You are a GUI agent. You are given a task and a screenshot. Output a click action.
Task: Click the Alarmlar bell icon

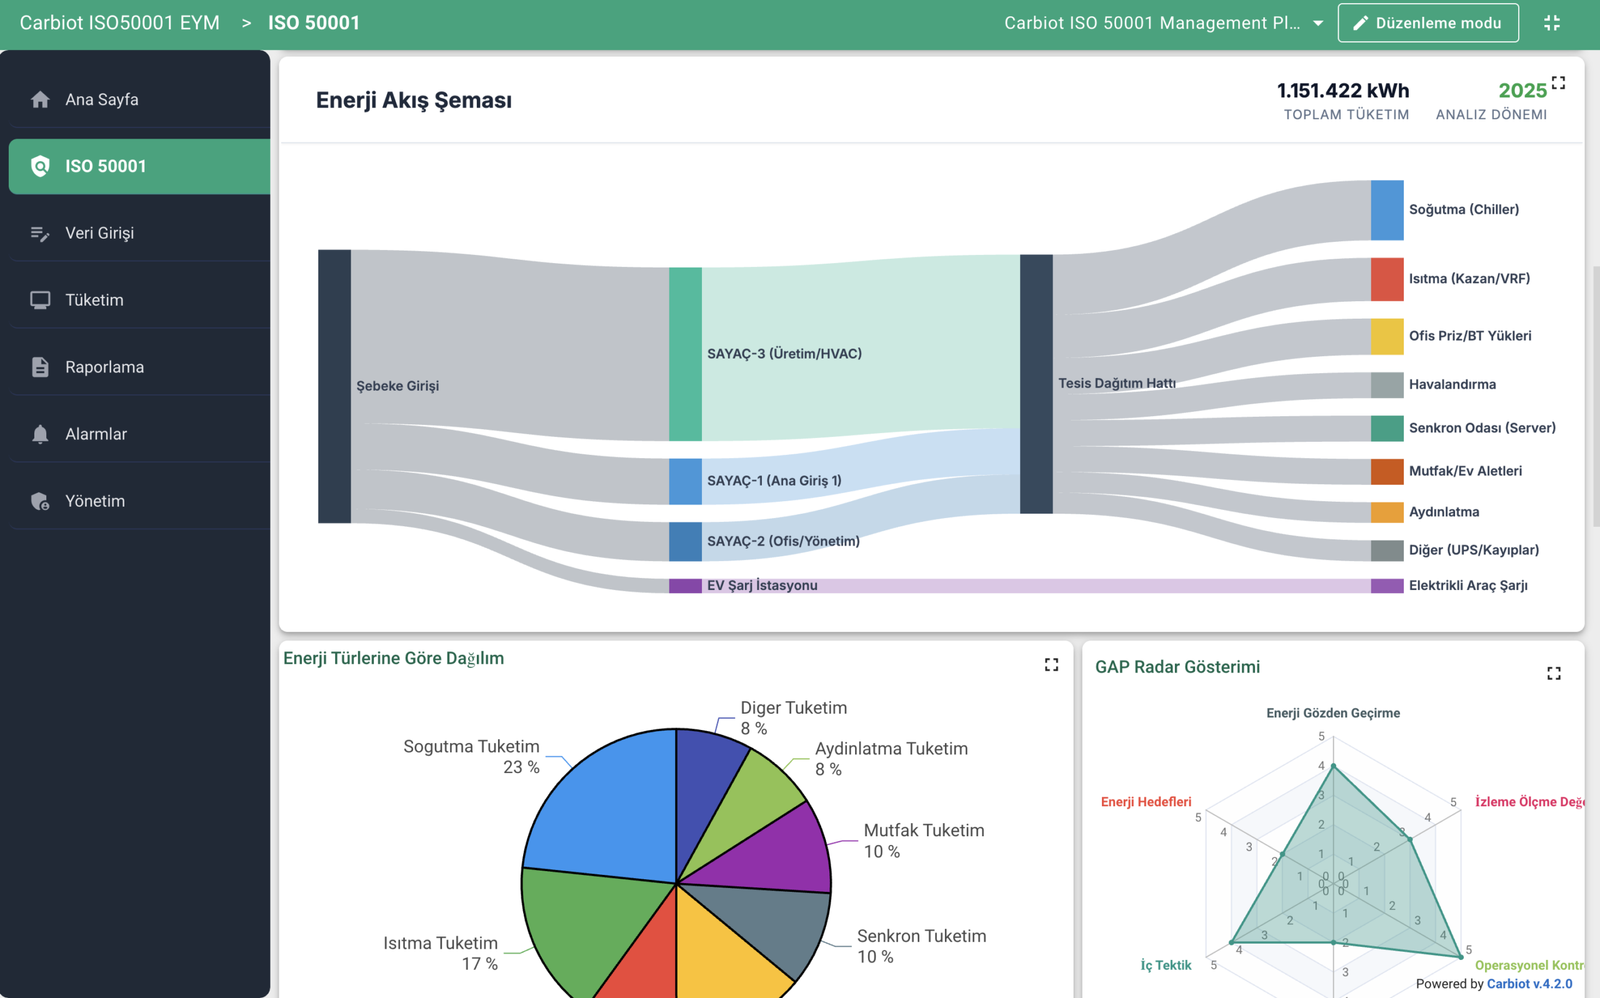click(x=40, y=434)
